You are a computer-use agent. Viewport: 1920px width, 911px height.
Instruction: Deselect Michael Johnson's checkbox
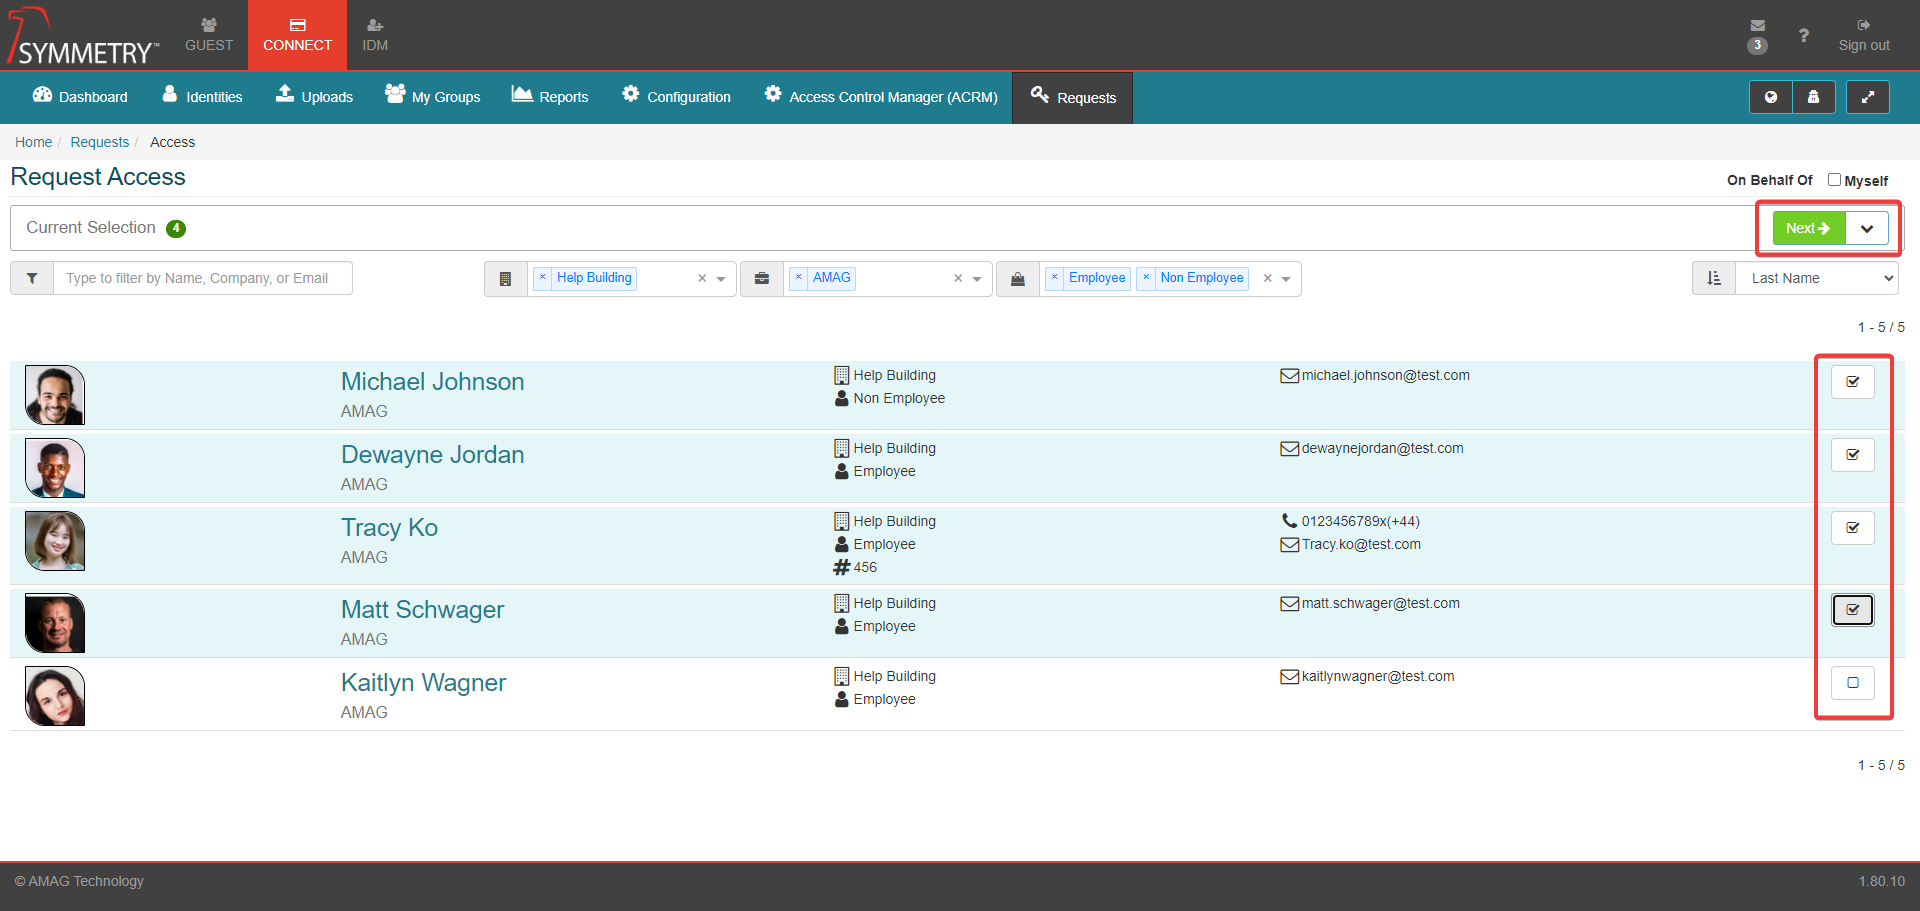tap(1852, 382)
